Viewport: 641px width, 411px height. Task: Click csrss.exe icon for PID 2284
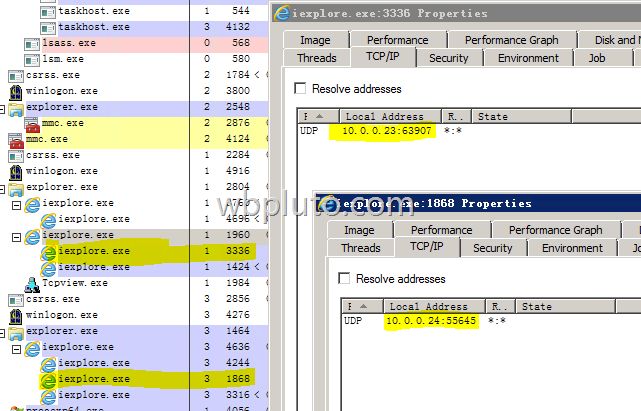[x=16, y=156]
